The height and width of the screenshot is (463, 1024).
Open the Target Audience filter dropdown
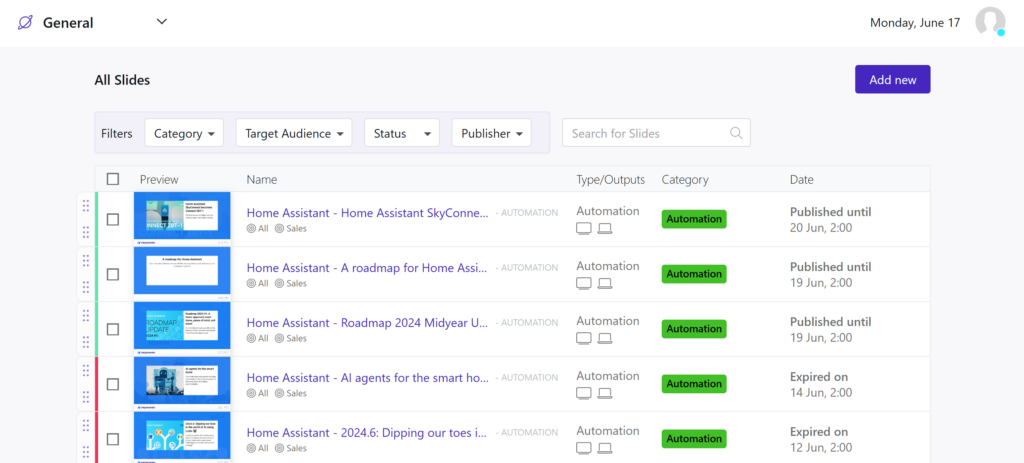(294, 133)
